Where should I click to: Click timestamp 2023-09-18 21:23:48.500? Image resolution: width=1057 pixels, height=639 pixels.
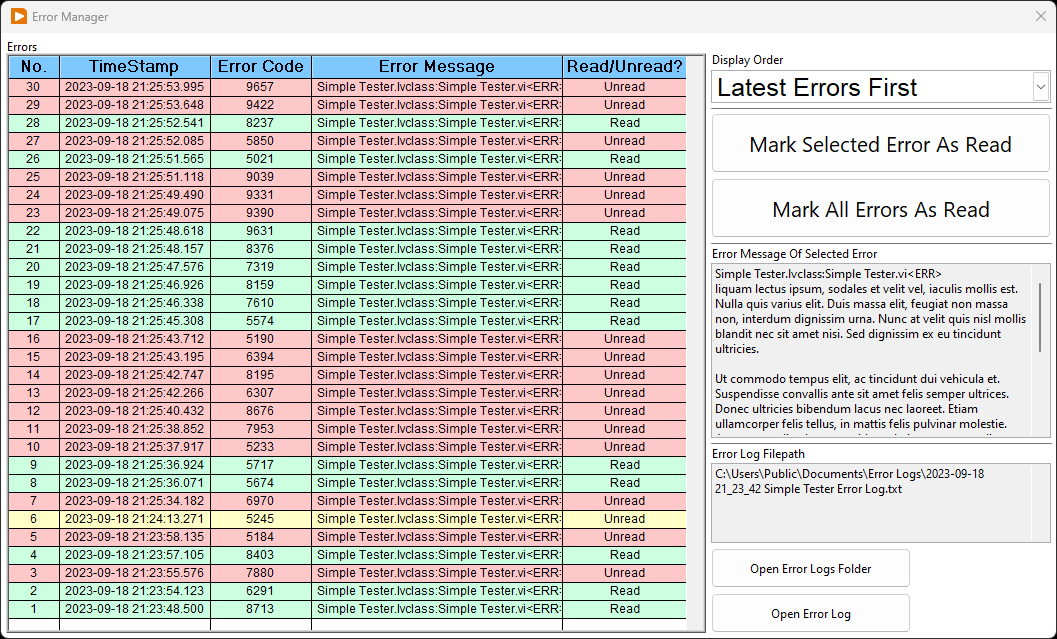click(x=134, y=609)
